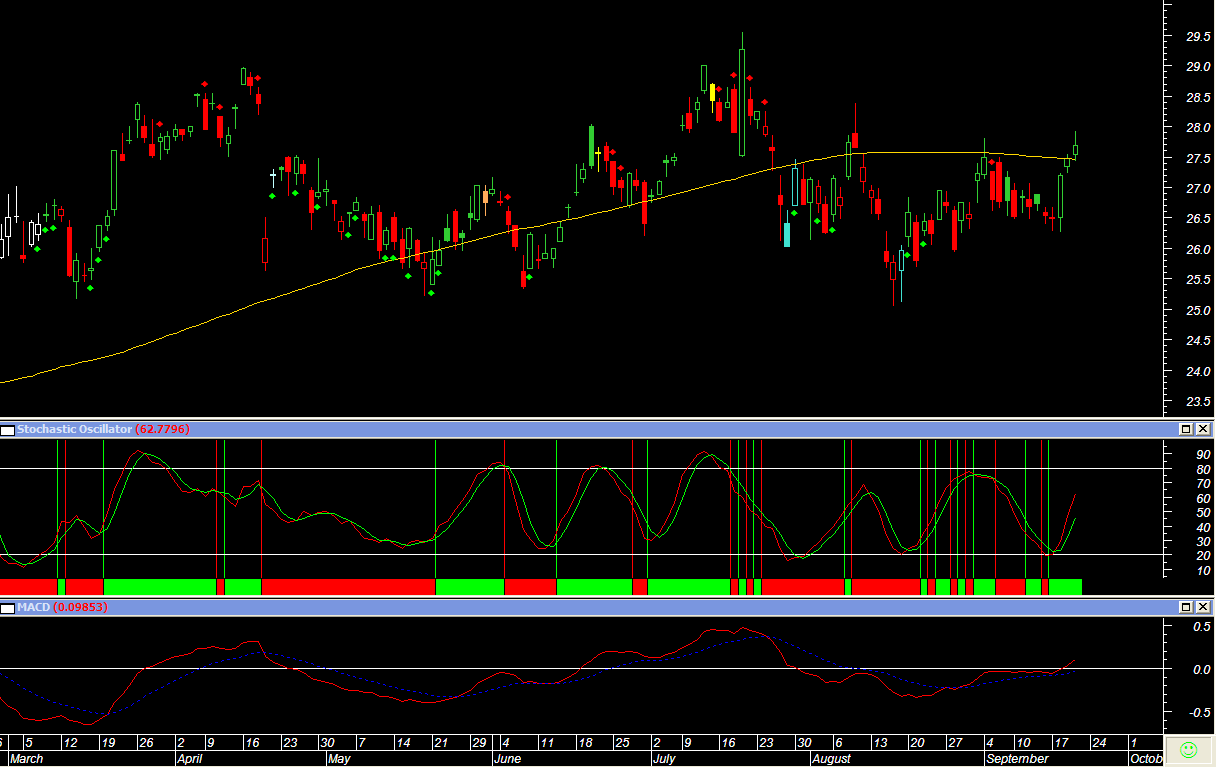Click the May label on date axis
This screenshot has height=767, width=1216.
click(340, 759)
